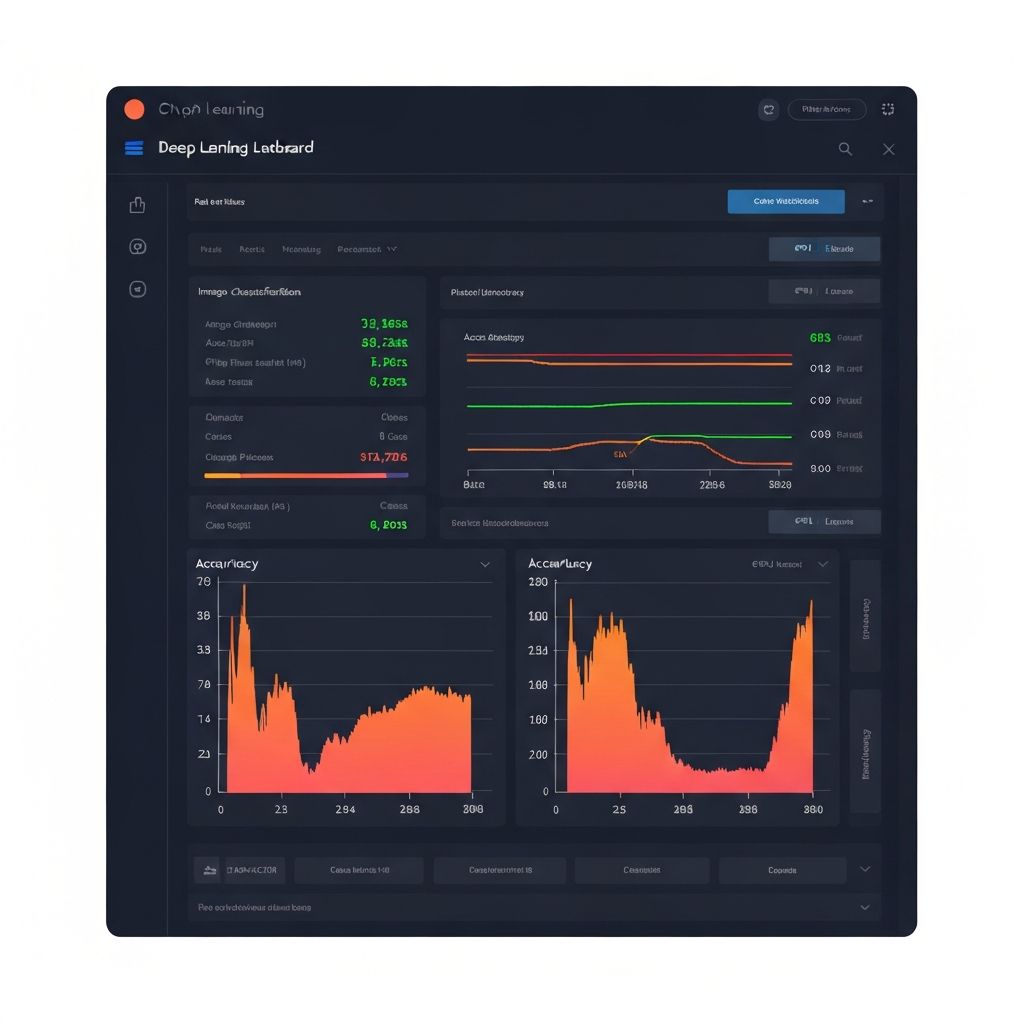The image size is (1024, 1024).
Task: Click the blue hamburger menu icon
Action: 134,148
